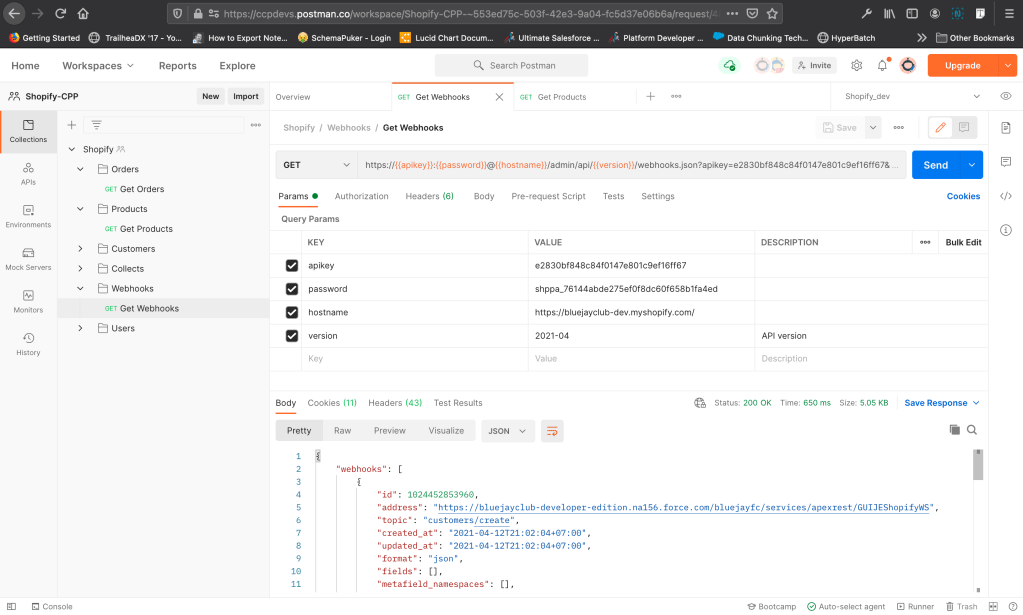Screen dimensions: 1023x615
Task: Open Mock Servers in the sidebar
Action: (x=28, y=258)
